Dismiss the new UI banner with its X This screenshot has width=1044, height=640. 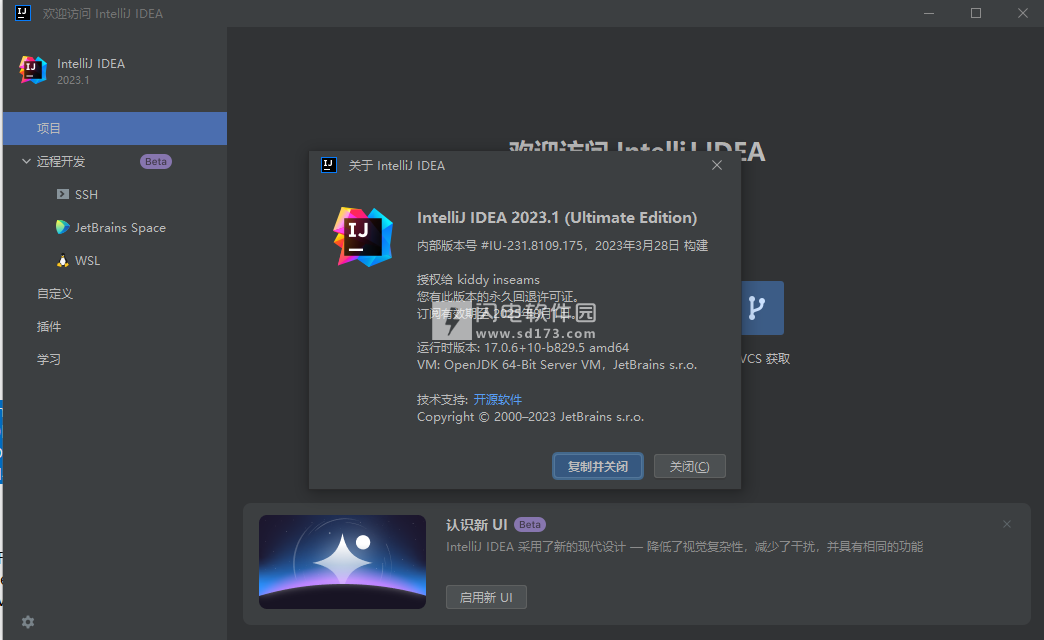coord(1007,524)
